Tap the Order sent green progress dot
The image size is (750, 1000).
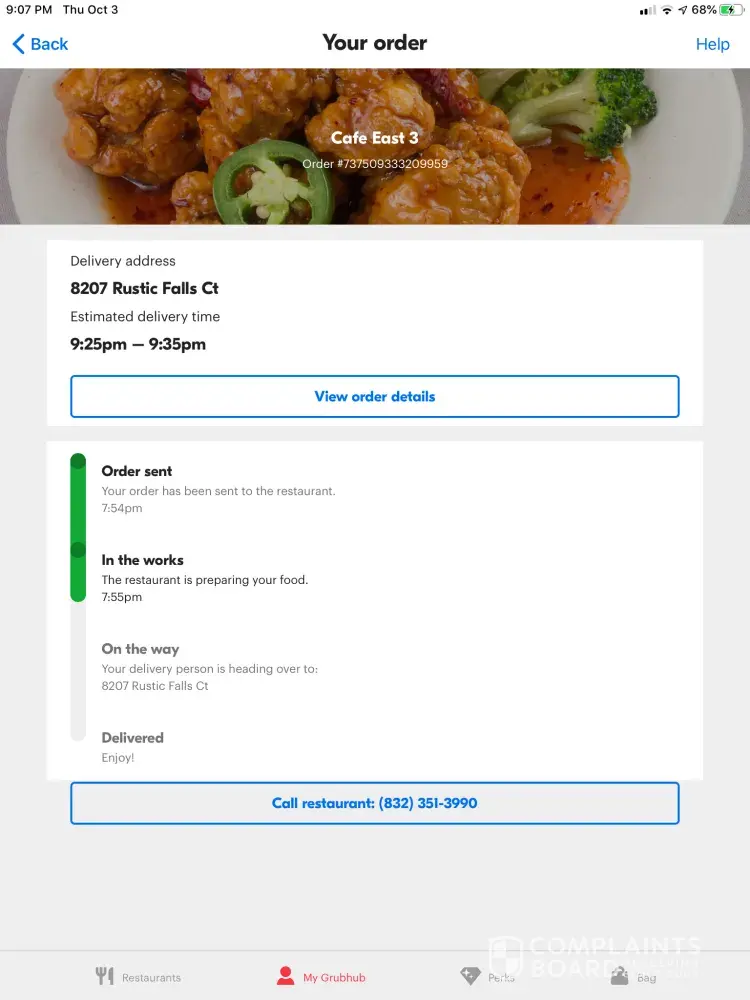coord(78,462)
